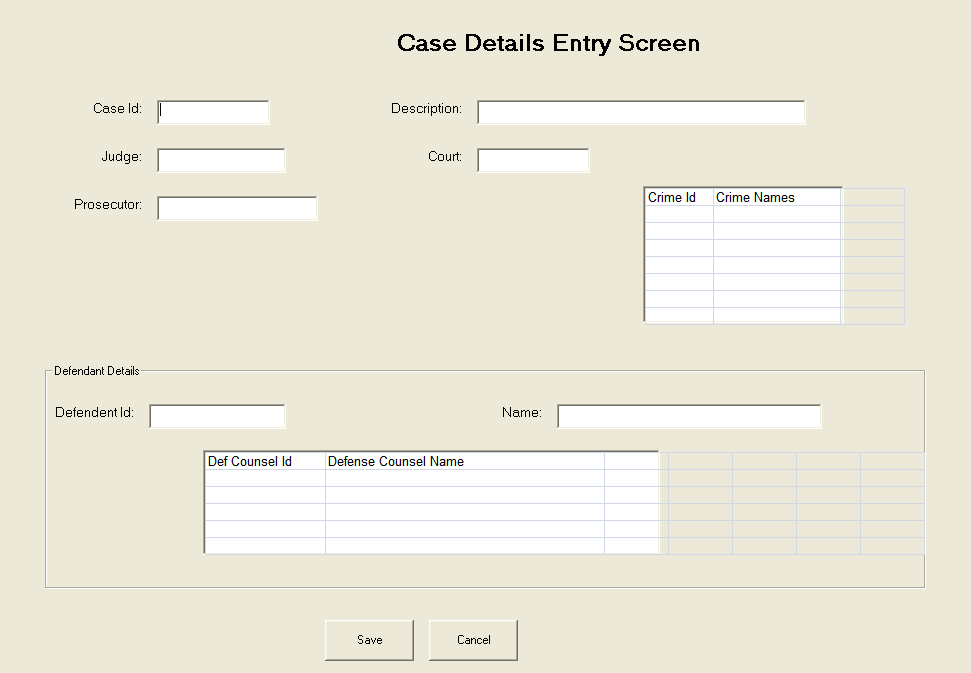Click the Def Counsel Id column header
The image size is (971, 673).
(265, 461)
